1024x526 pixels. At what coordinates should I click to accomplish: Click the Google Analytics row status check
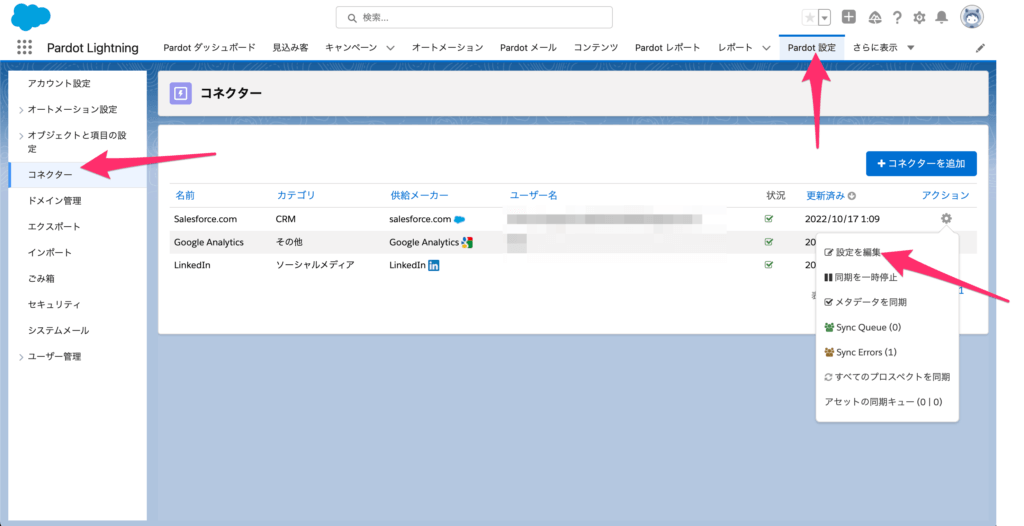pos(769,242)
